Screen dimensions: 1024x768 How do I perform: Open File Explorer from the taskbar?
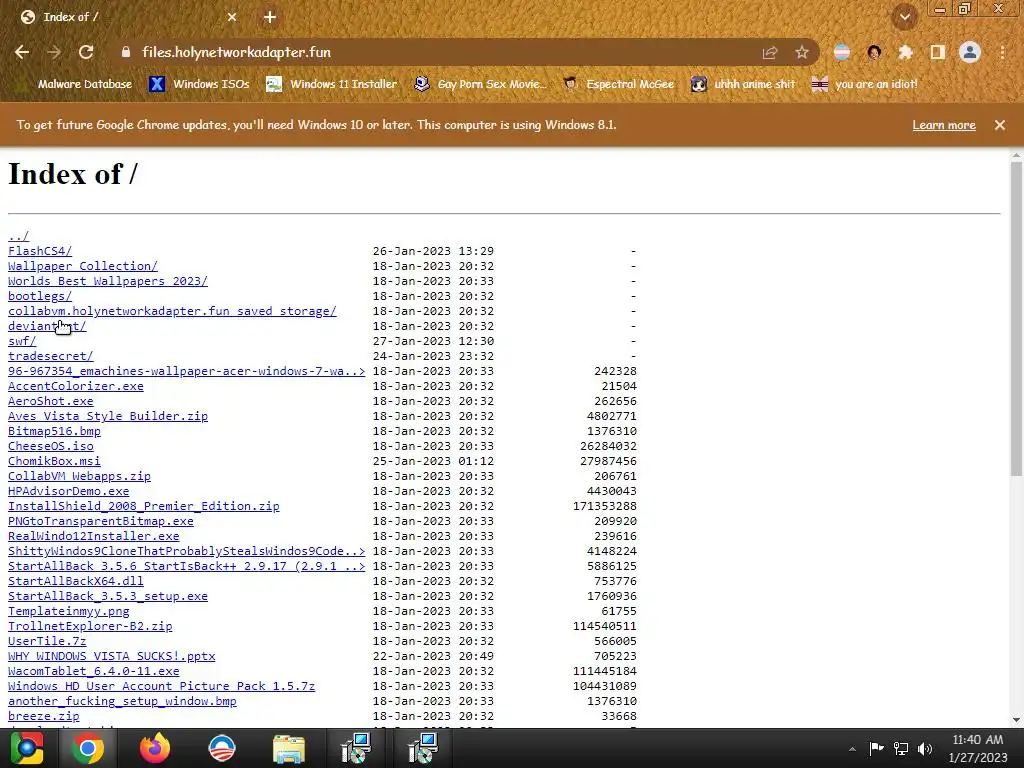click(x=289, y=748)
